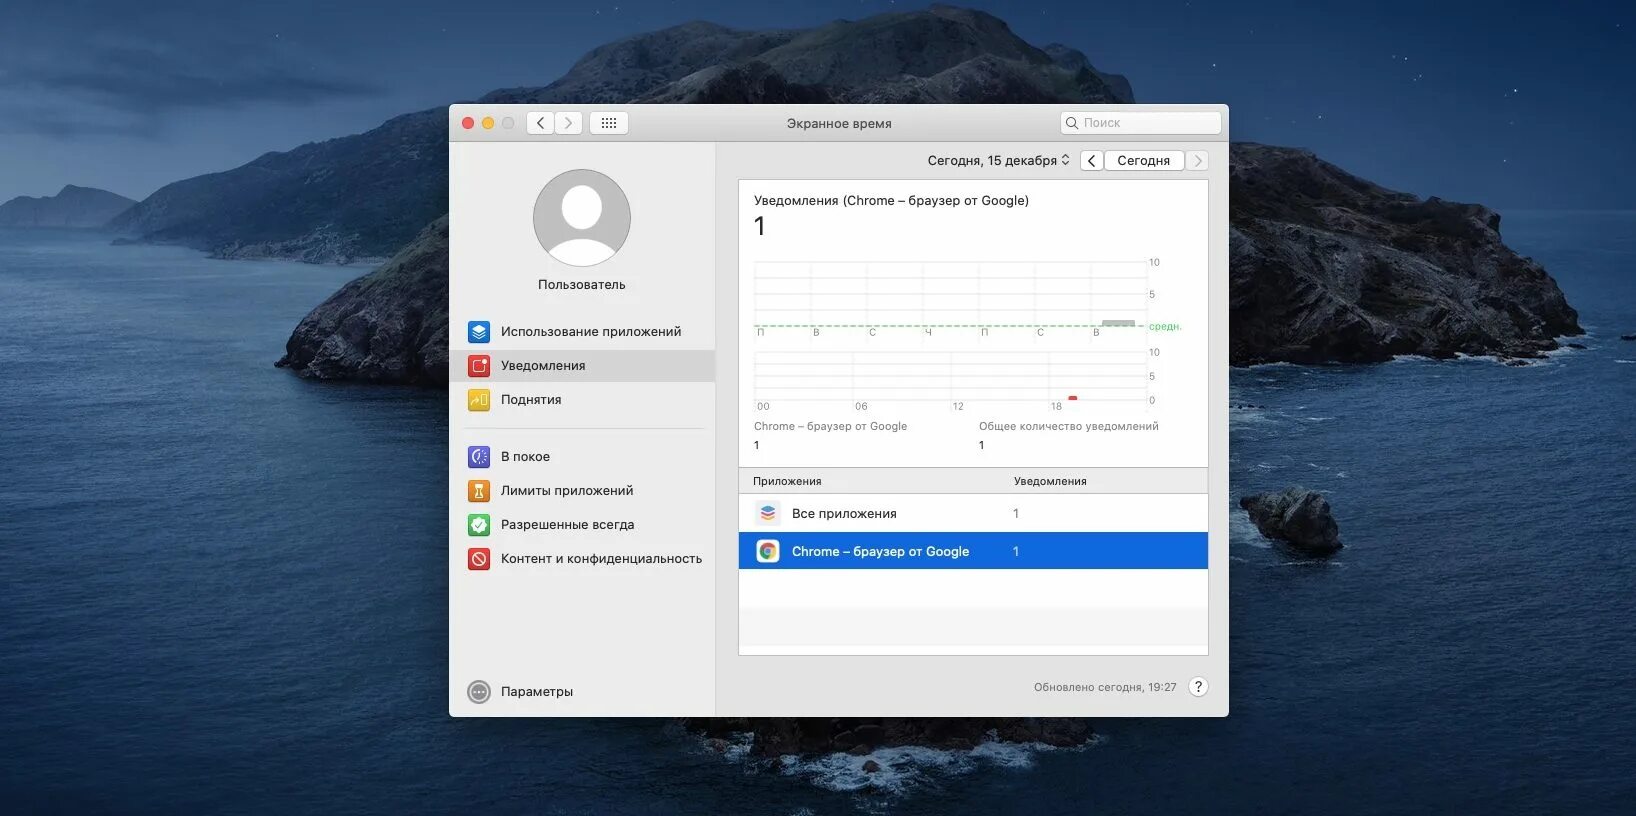The height and width of the screenshot is (816, 1636).
Task: Click the Chrome app icon in list
Action: [x=768, y=551]
